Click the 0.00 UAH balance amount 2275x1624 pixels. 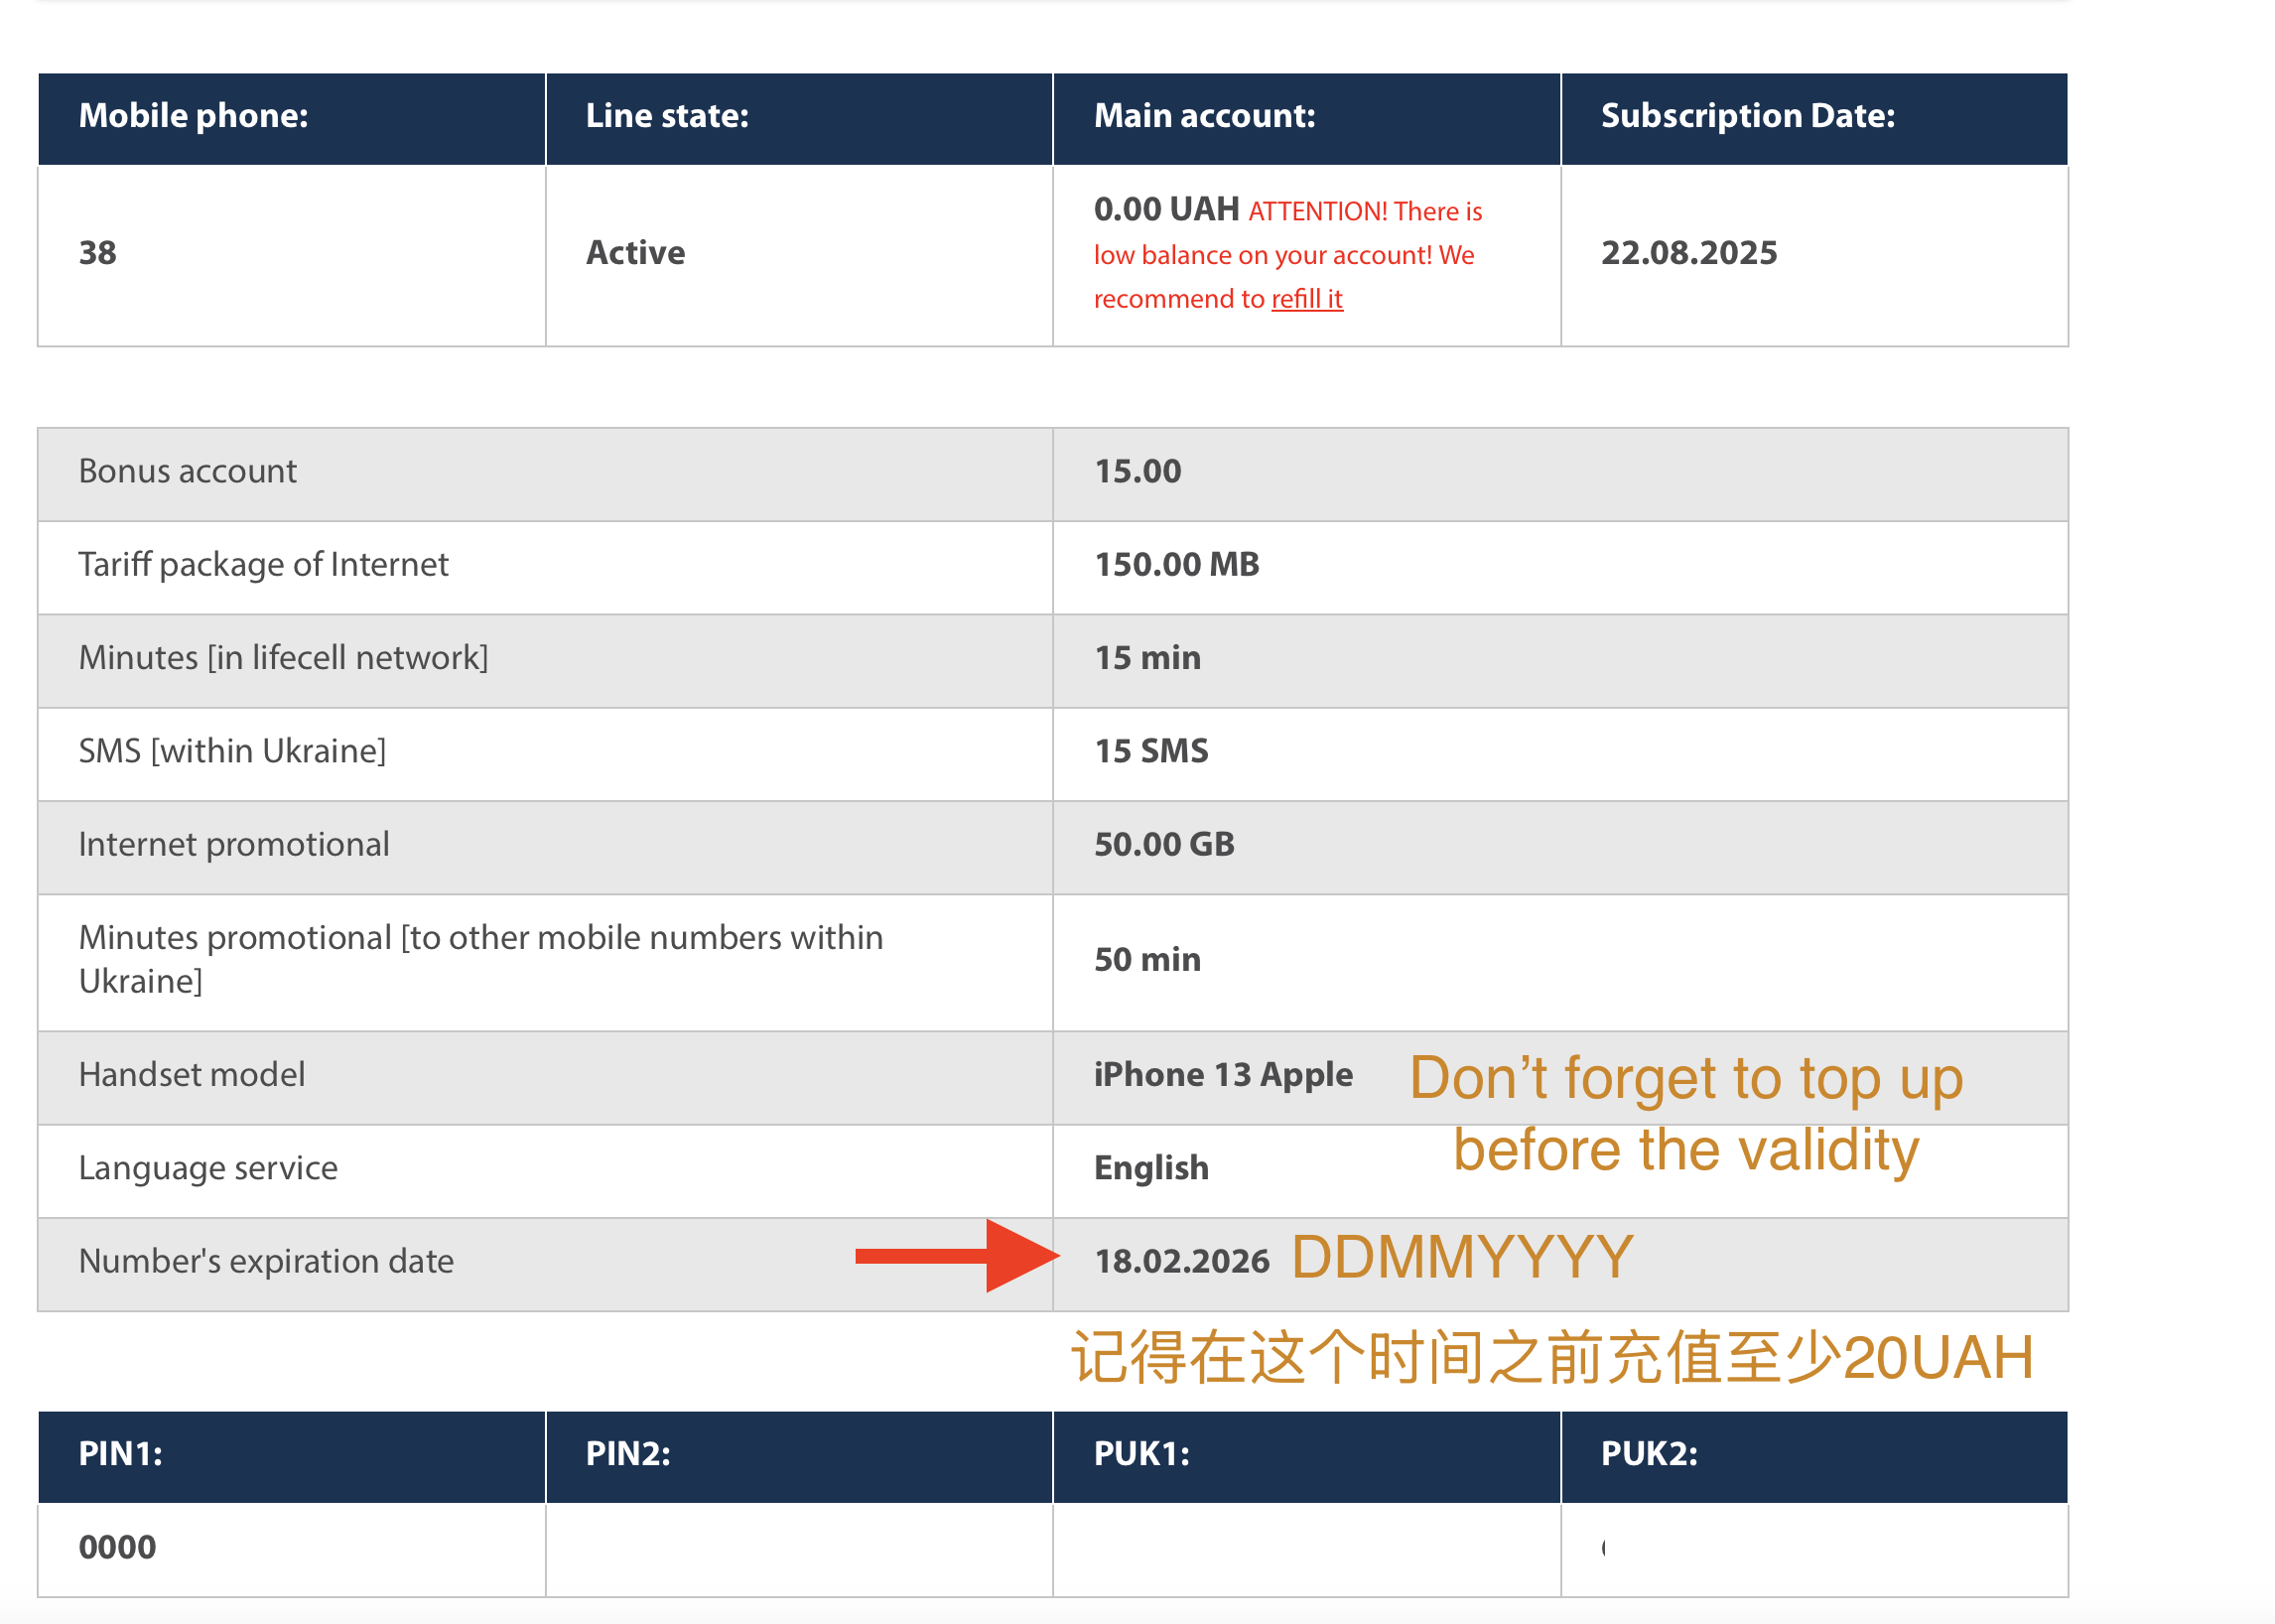coord(1165,210)
